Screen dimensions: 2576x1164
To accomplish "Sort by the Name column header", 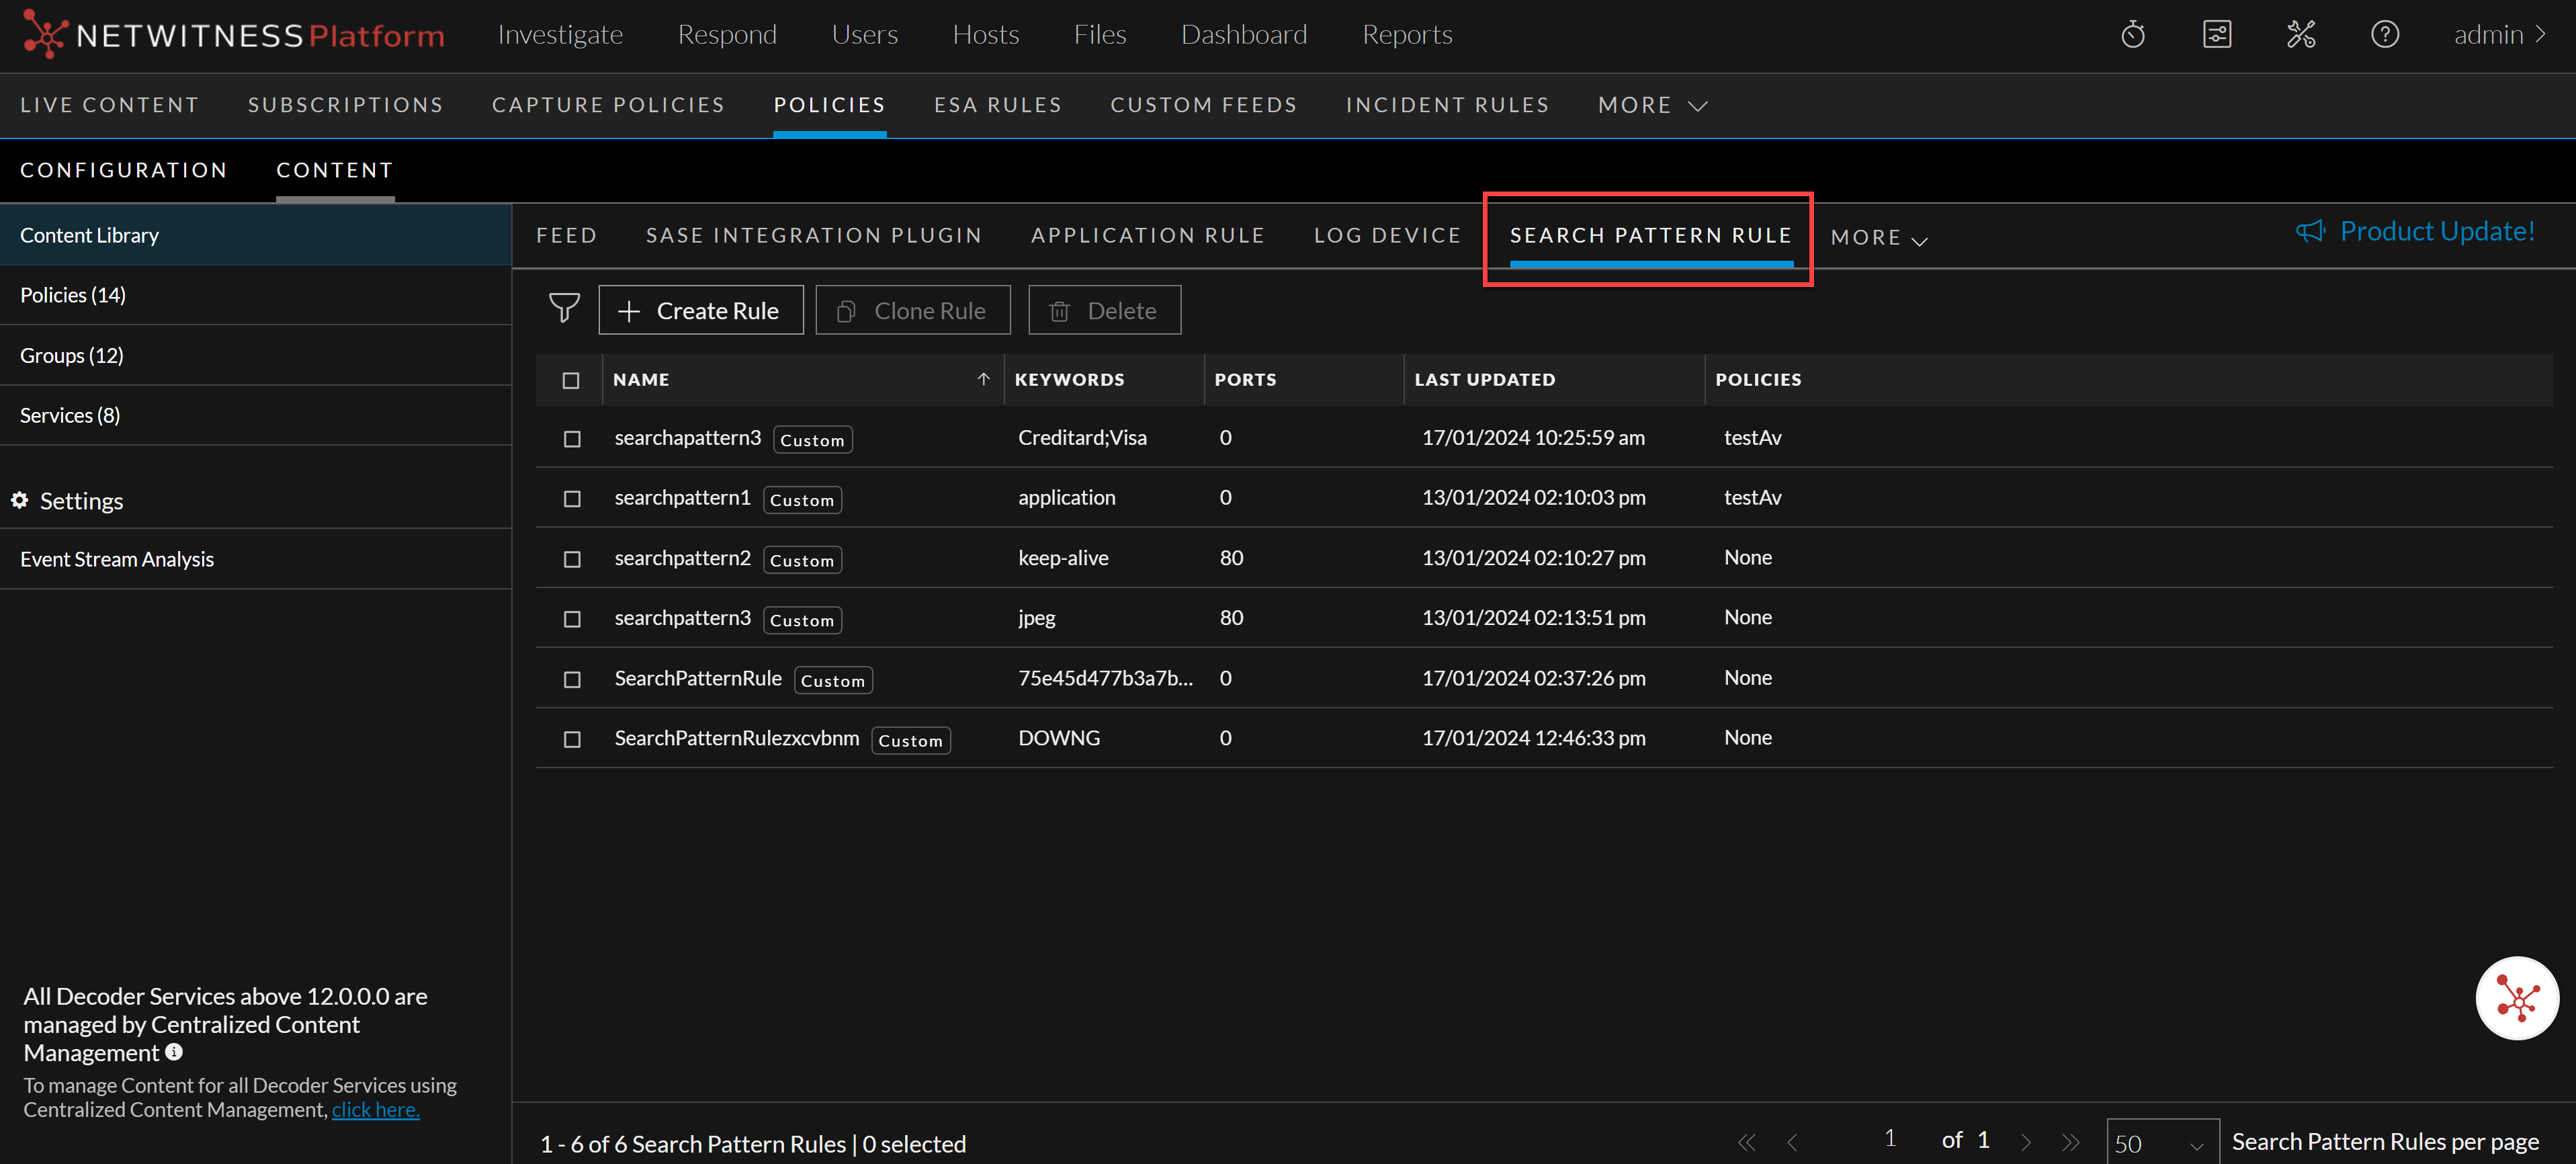I will coord(641,380).
